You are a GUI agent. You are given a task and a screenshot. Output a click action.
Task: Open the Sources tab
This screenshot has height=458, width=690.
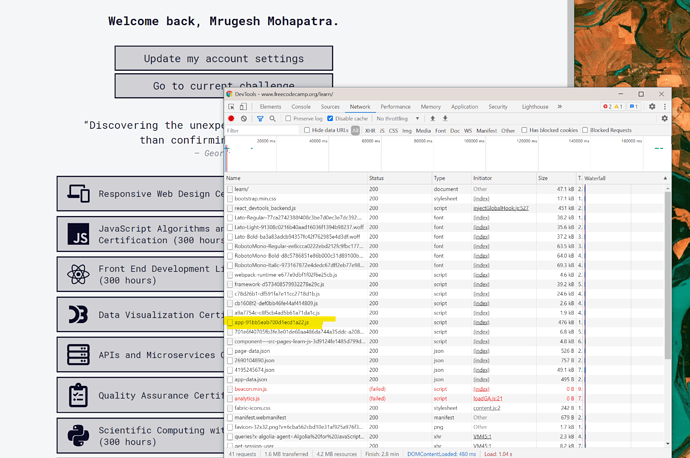(330, 107)
